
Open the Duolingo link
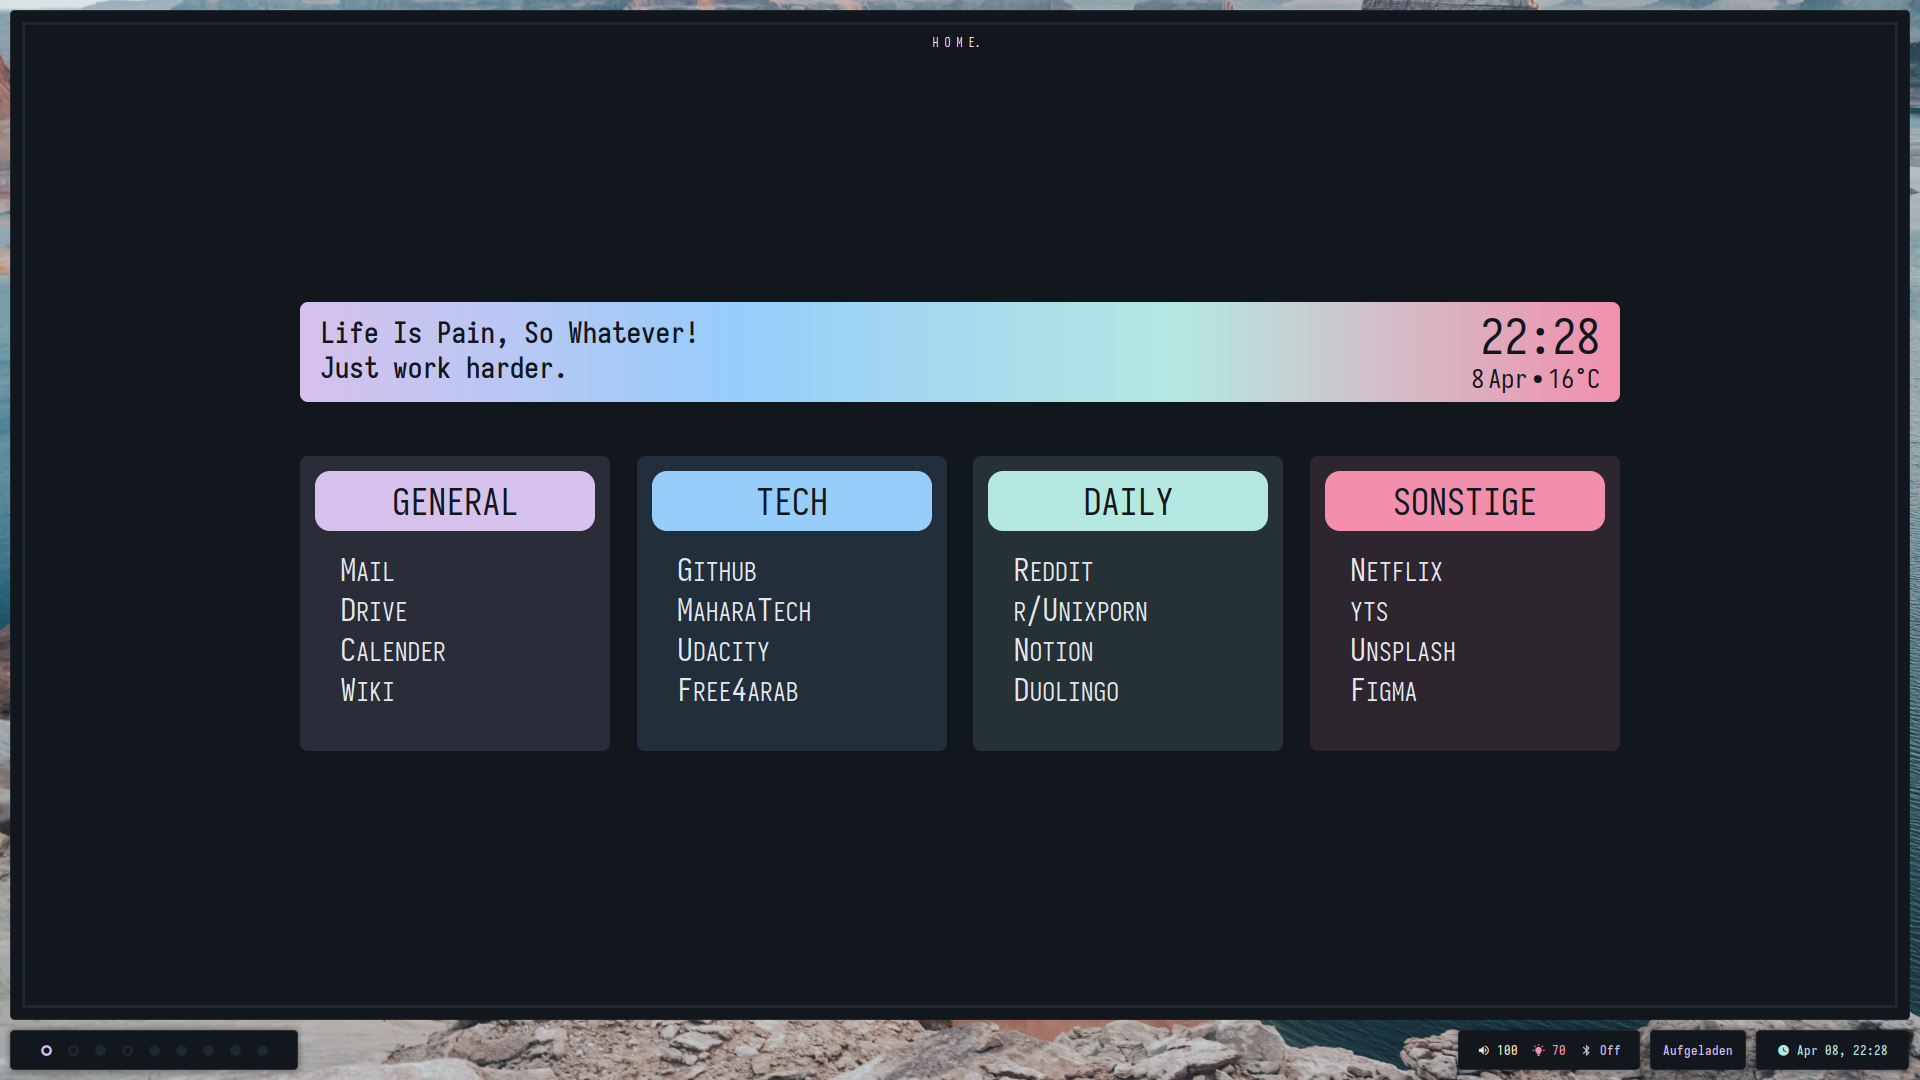pos(1066,691)
